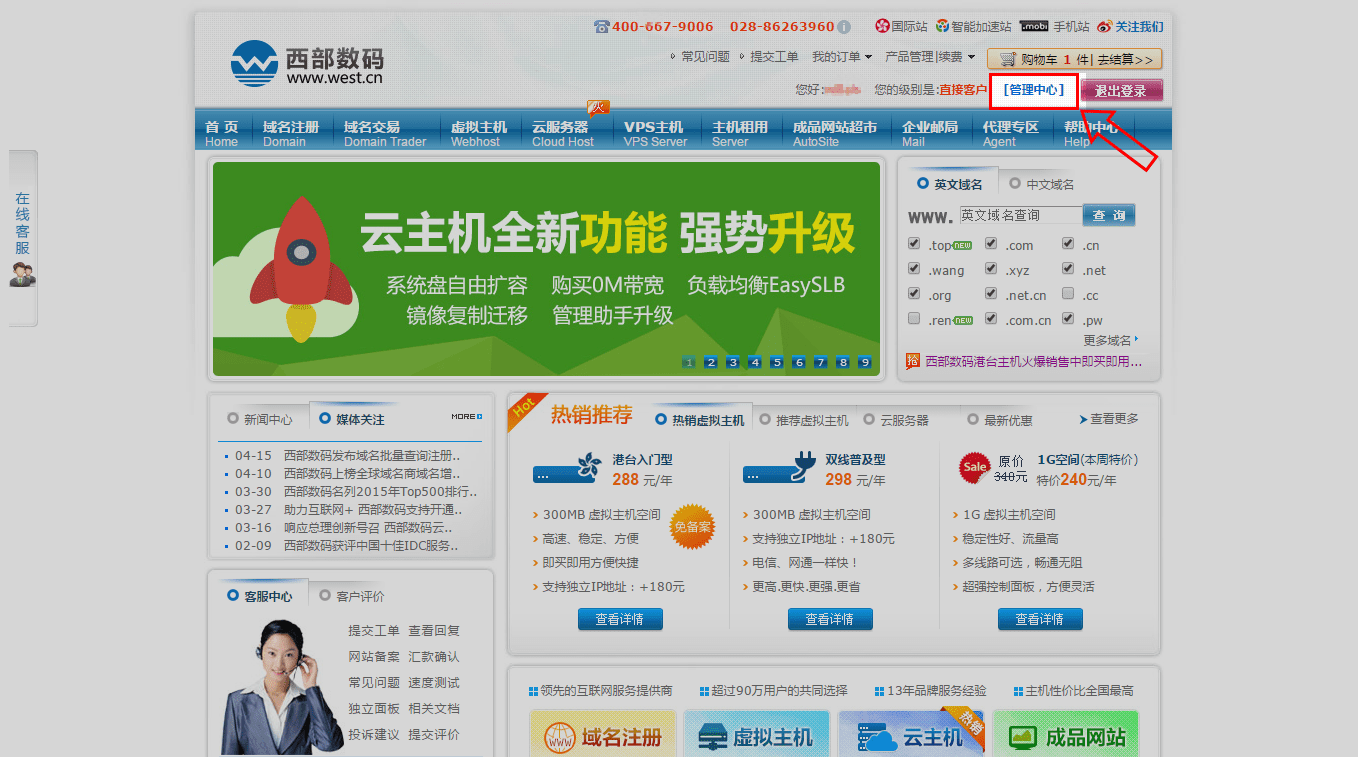Enable the .cc domain checkbox

(x=1068, y=294)
